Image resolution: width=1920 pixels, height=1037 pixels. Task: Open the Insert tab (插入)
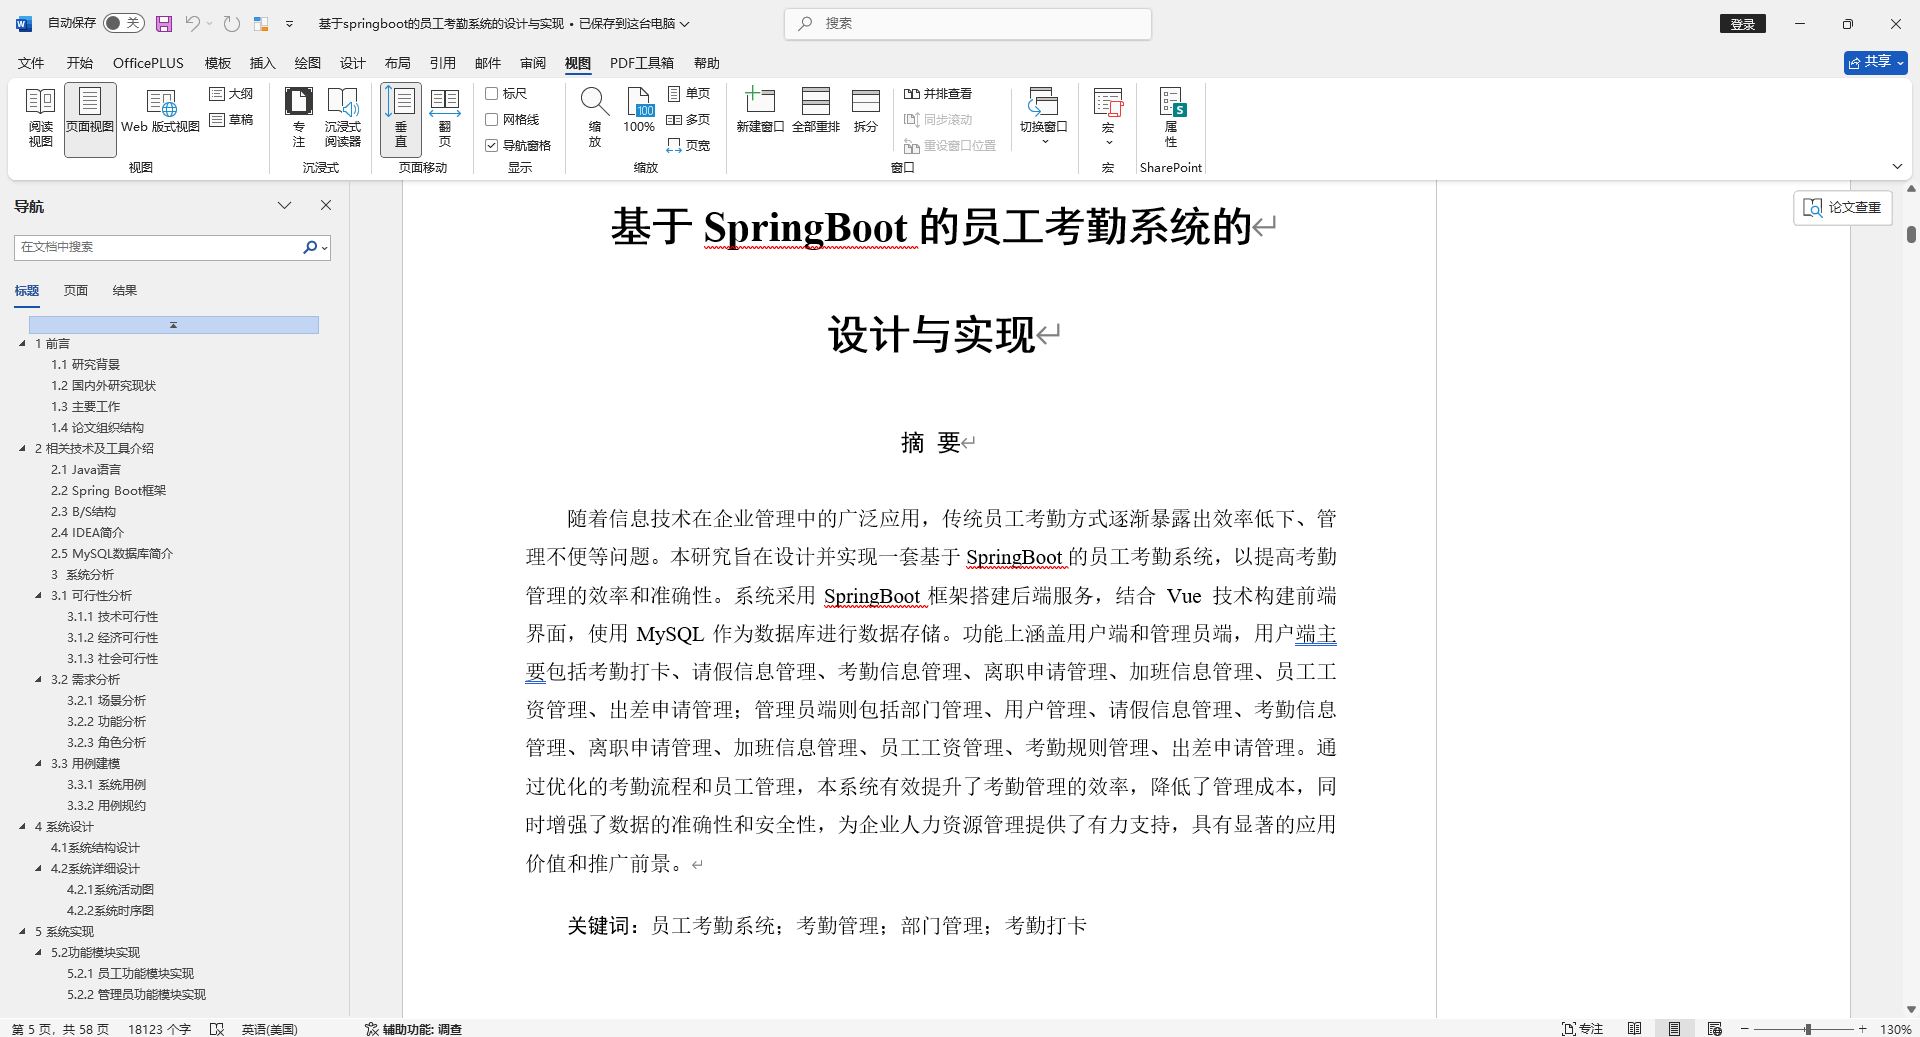tap(262, 63)
